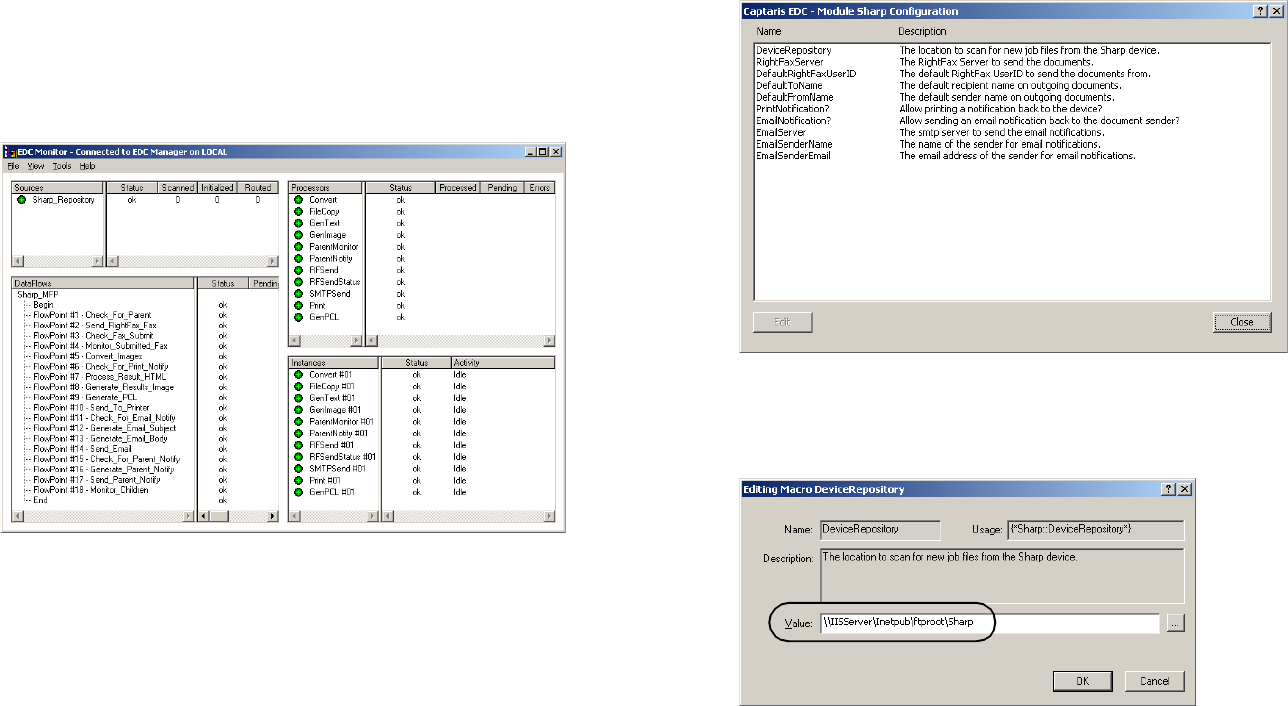1288x706 pixels.
Task: Select the Sharp_MFP dataflow root node
Action: 38,294
